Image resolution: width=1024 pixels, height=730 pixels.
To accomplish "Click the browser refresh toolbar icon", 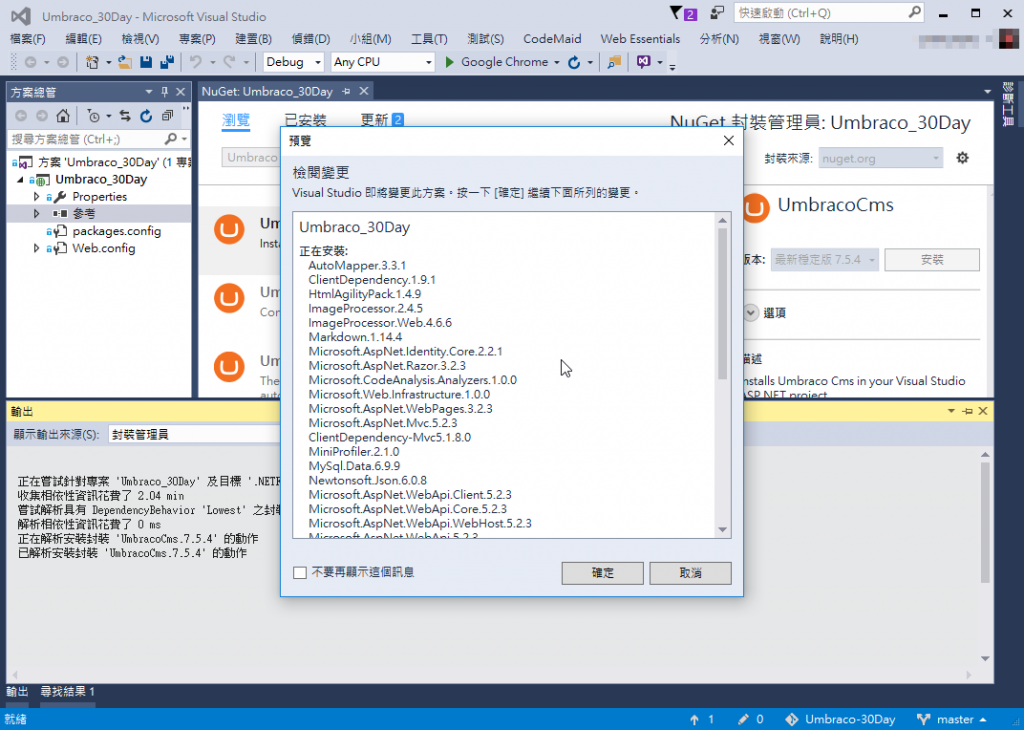I will (574, 62).
